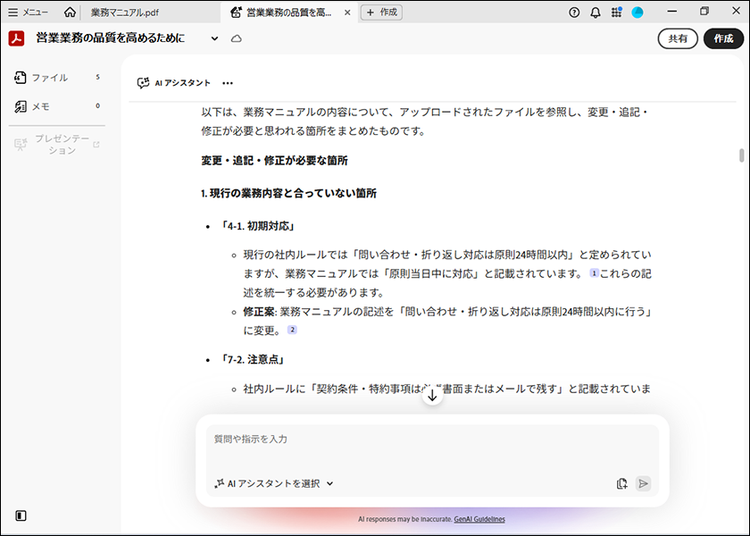The height and width of the screenshot is (536, 750).
Task: Click the cloud sync status icon
Action: [236, 38]
